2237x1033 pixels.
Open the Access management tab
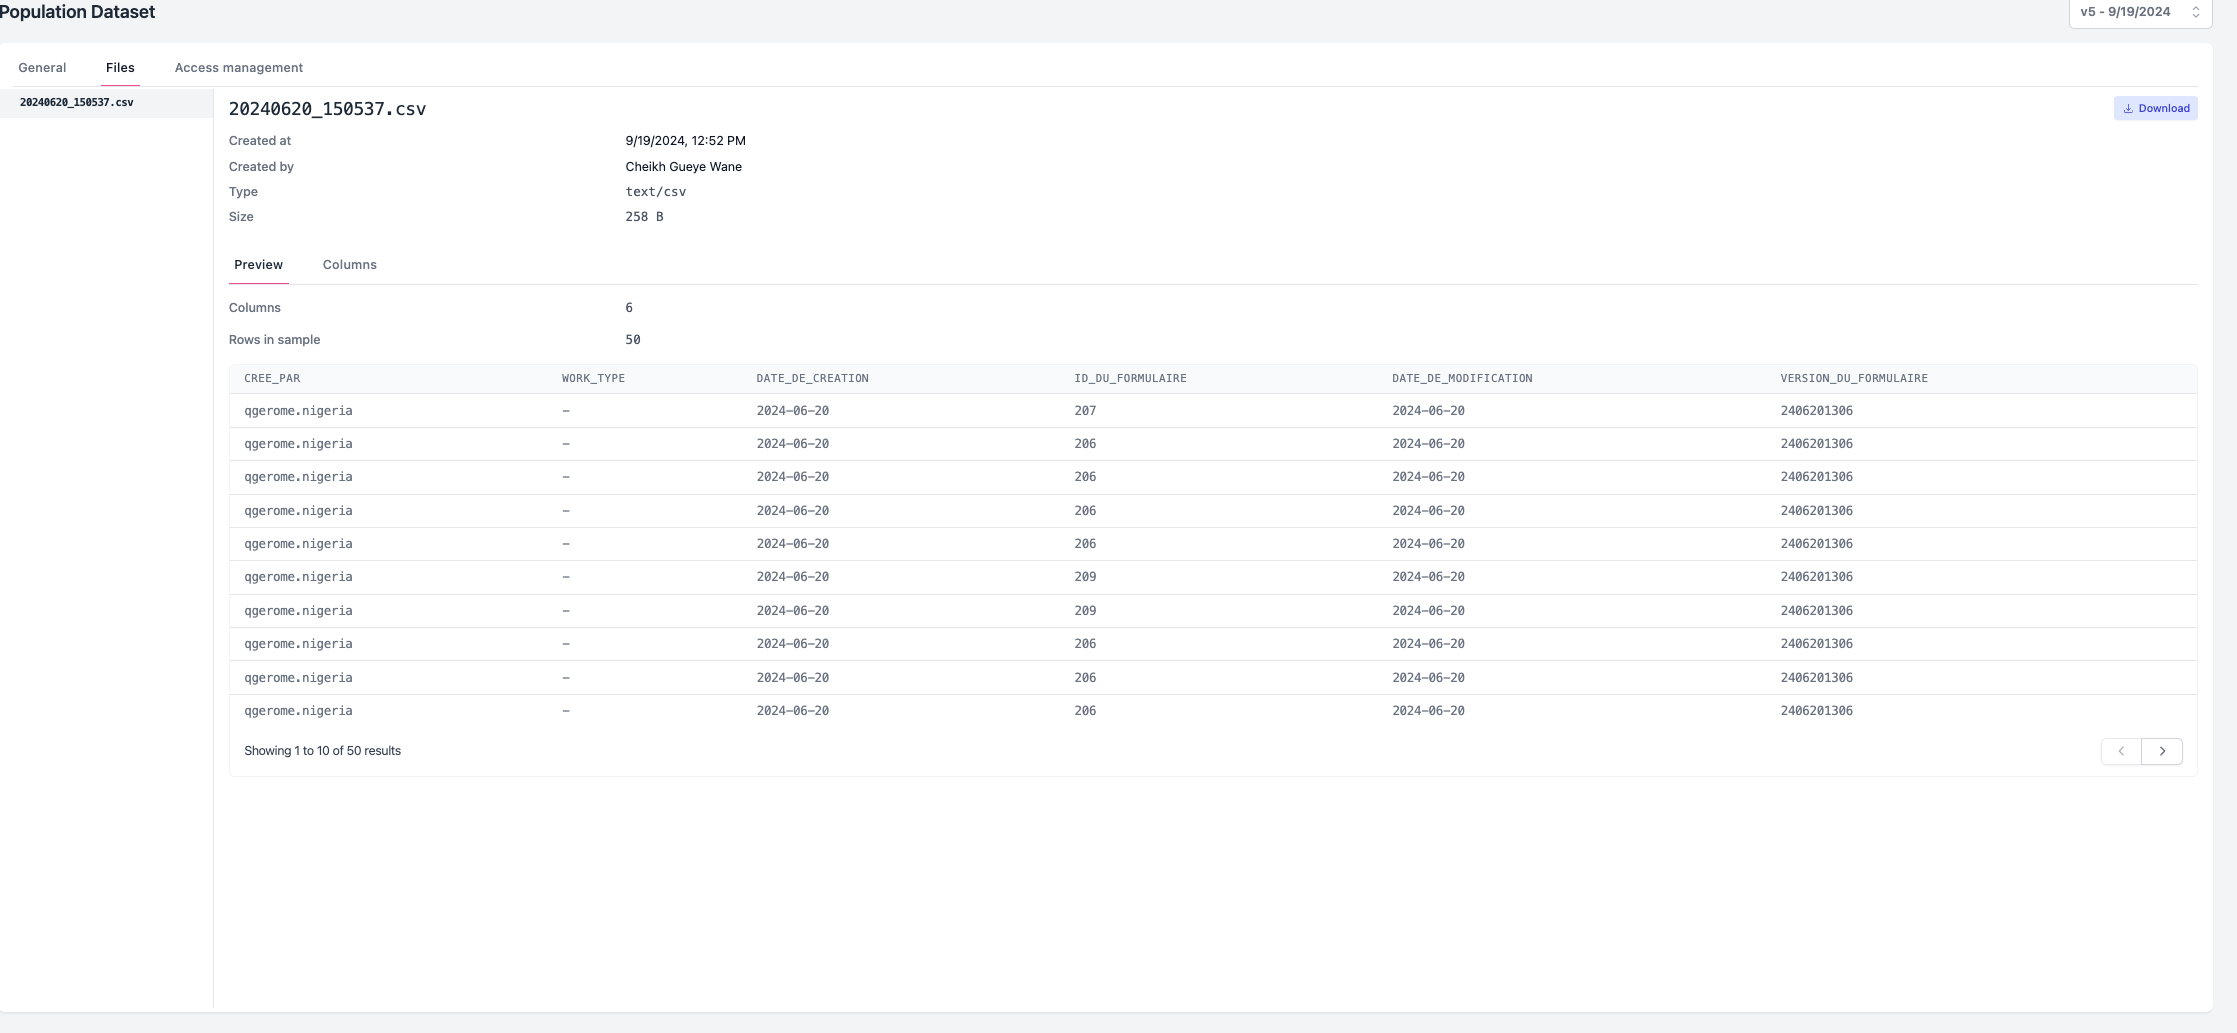[238, 68]
